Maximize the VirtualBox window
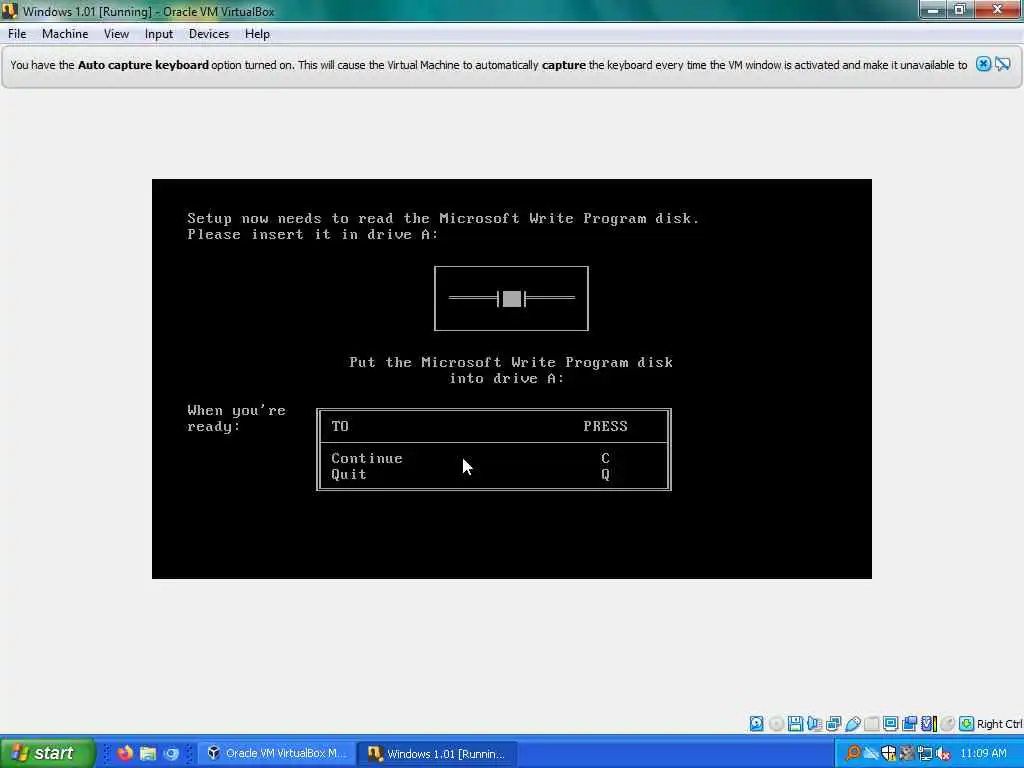Image resolution: width=1024 pixels, height=768 pixels. tap(959, 10)
